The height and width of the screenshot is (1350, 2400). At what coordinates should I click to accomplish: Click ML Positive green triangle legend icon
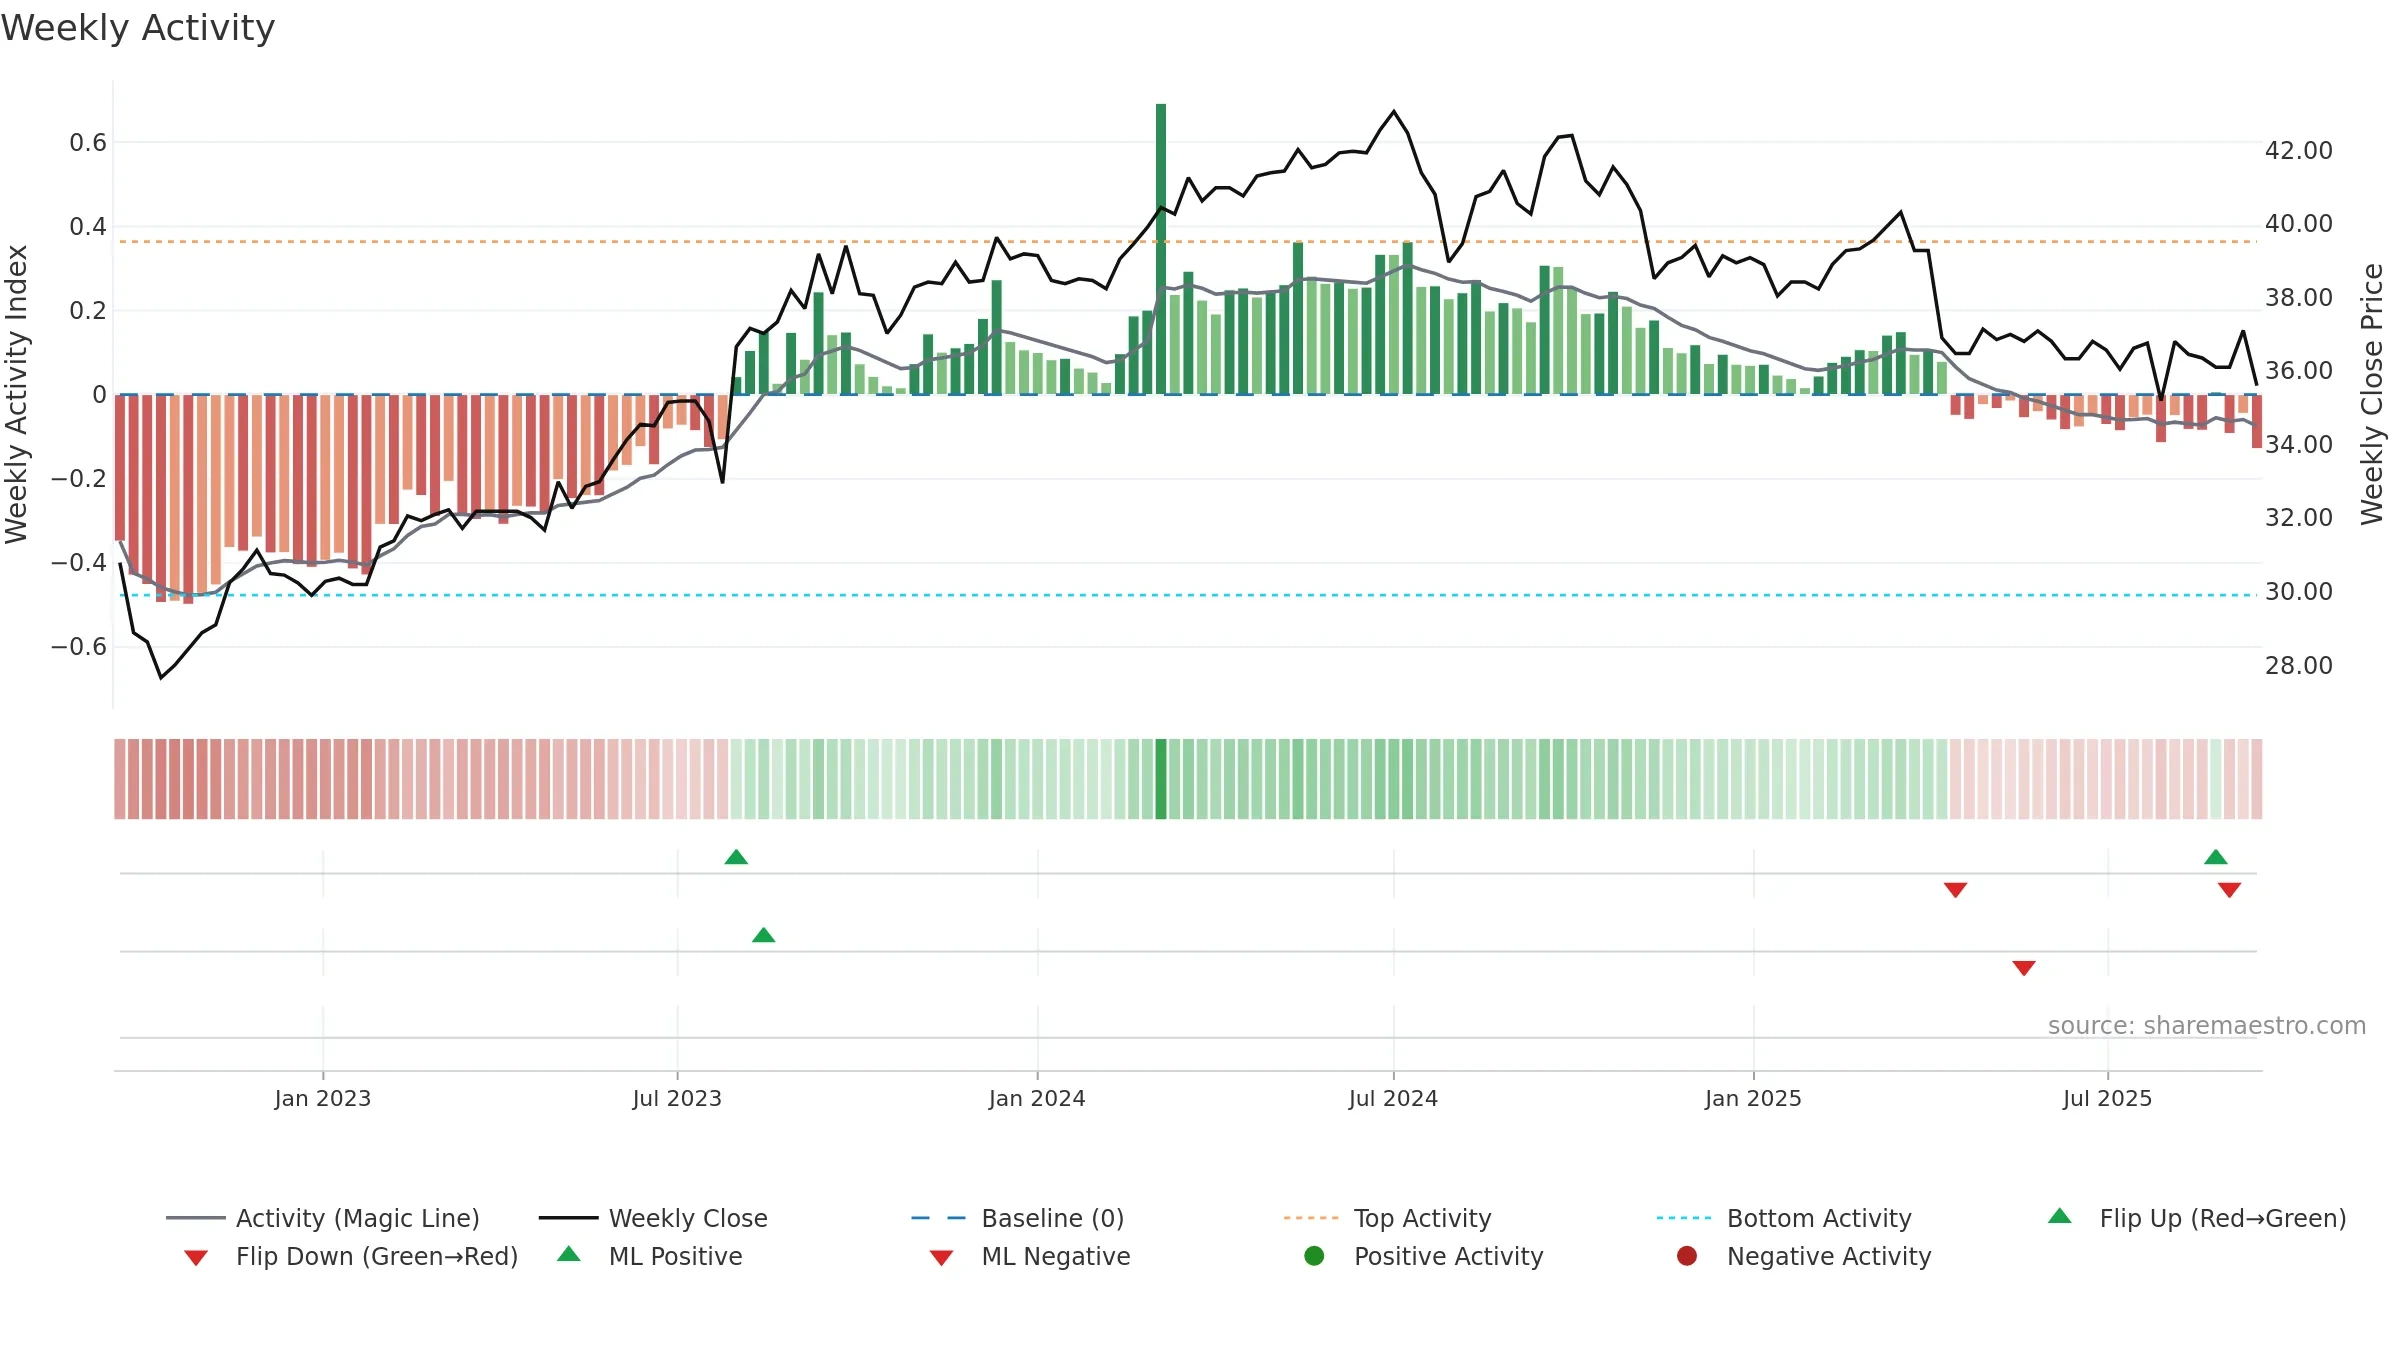pyautogui.click(x=569, y=1254)
